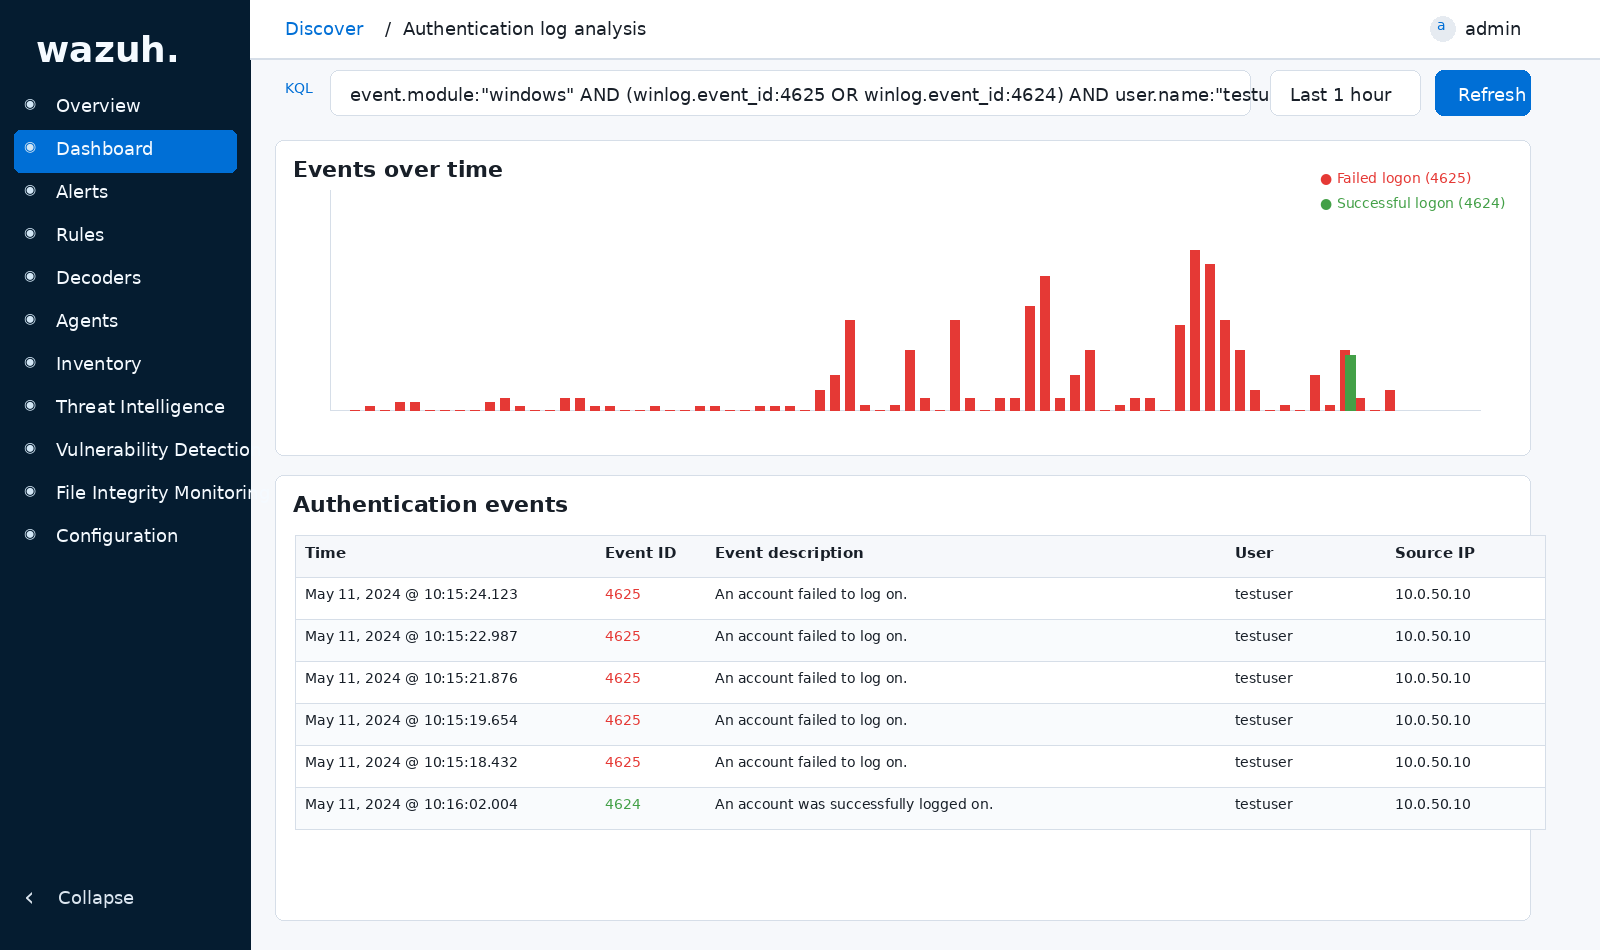Select Configuration from the sidebar menu
1600x950 pixels.
tap(116, 535)
